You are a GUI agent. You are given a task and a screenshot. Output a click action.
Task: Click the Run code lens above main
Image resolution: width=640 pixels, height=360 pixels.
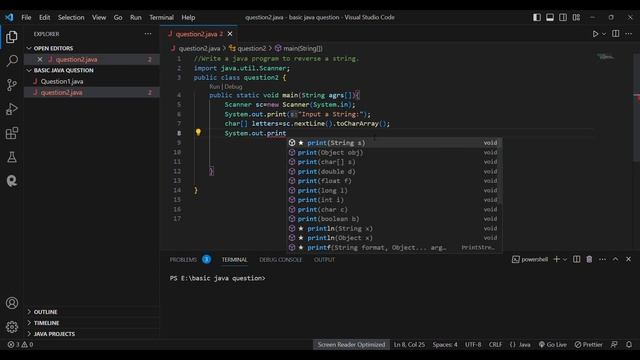point(214,87)
